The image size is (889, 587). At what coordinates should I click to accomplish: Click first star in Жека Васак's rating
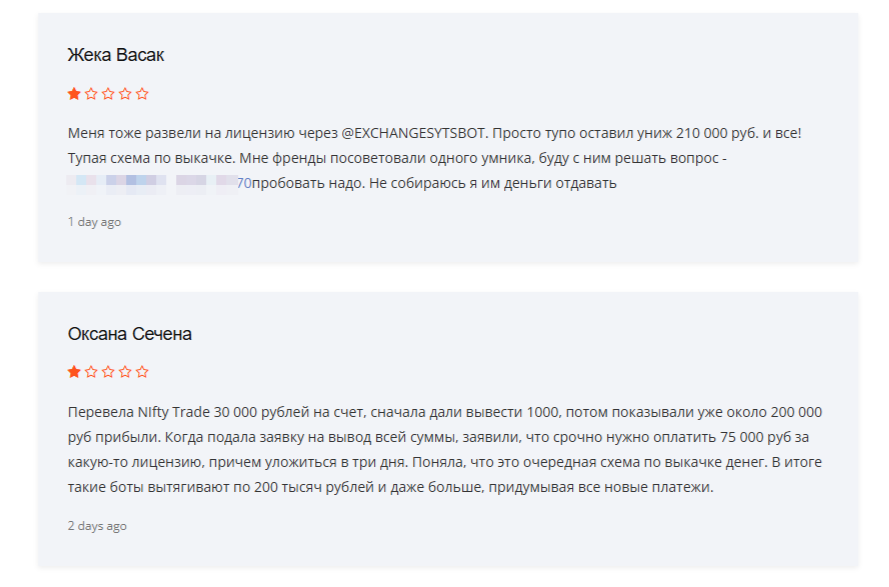(x=74, y=94)
